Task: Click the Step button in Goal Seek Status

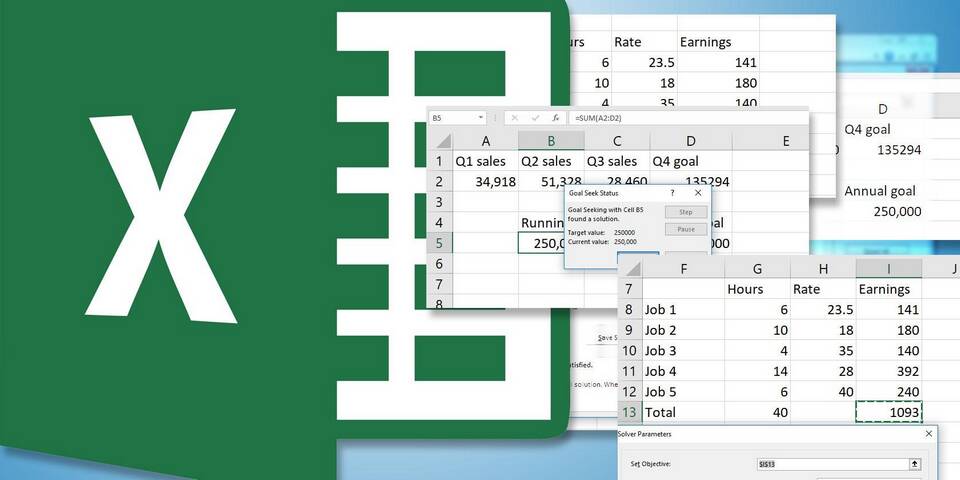Action: coord(686,212)
